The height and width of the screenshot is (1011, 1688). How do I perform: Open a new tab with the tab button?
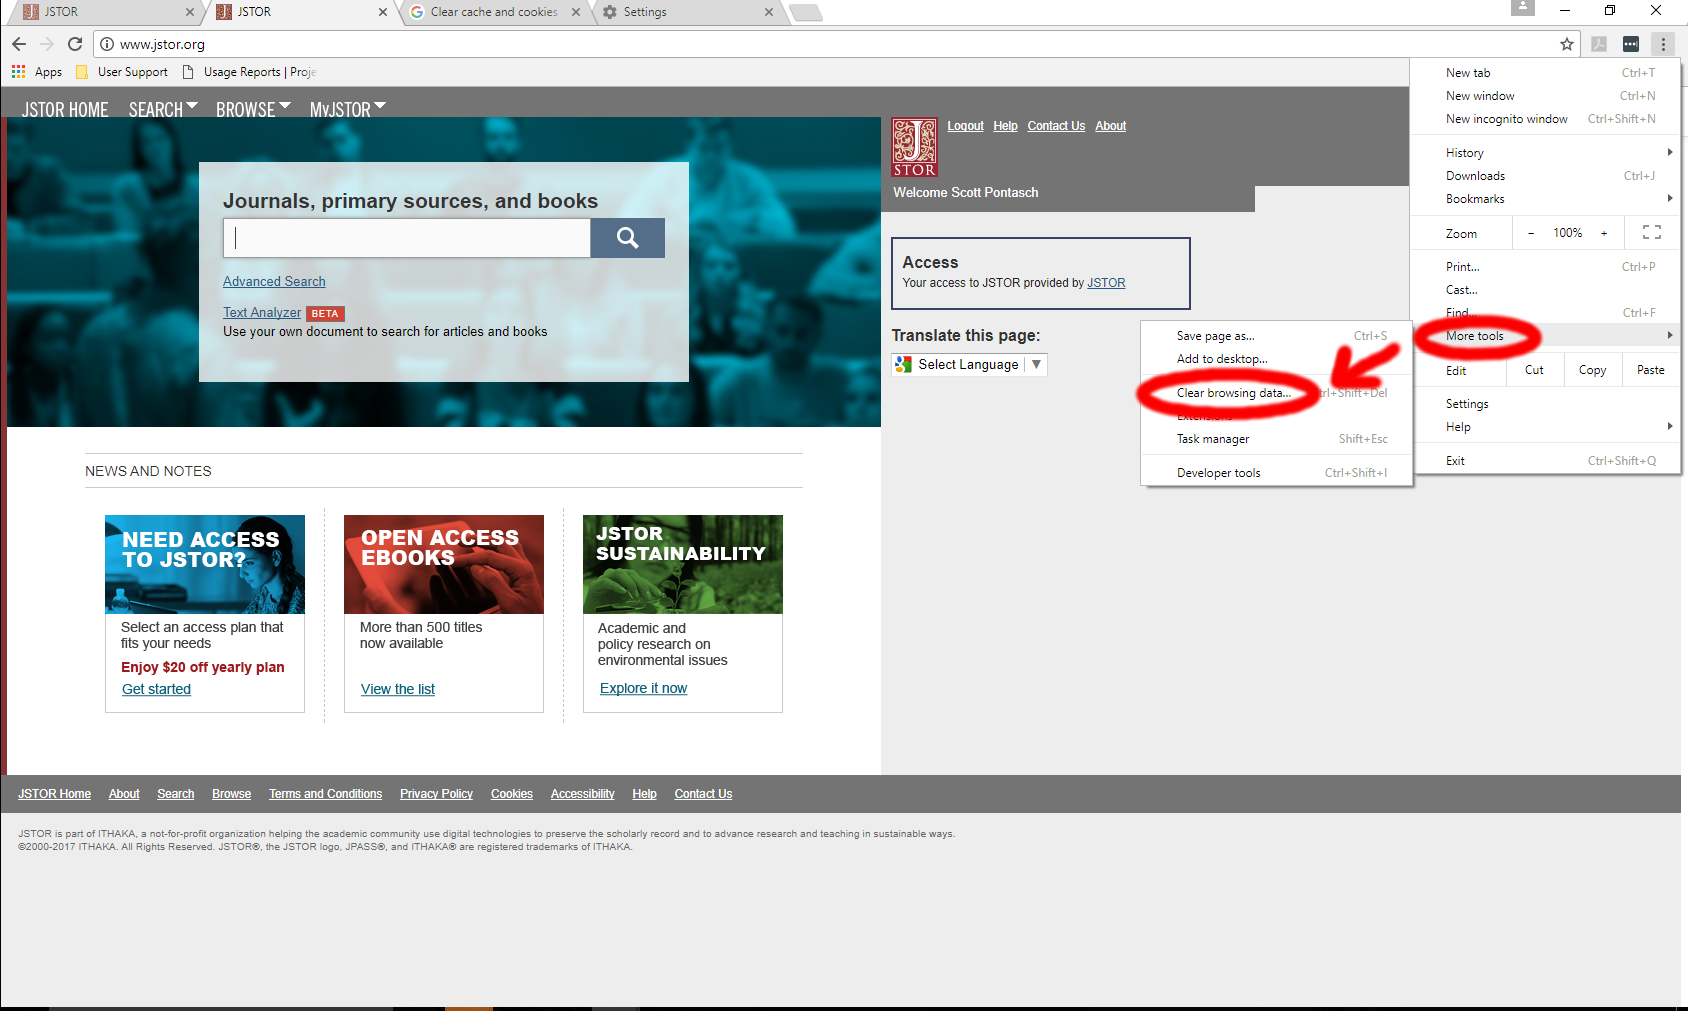pos(805,13)
